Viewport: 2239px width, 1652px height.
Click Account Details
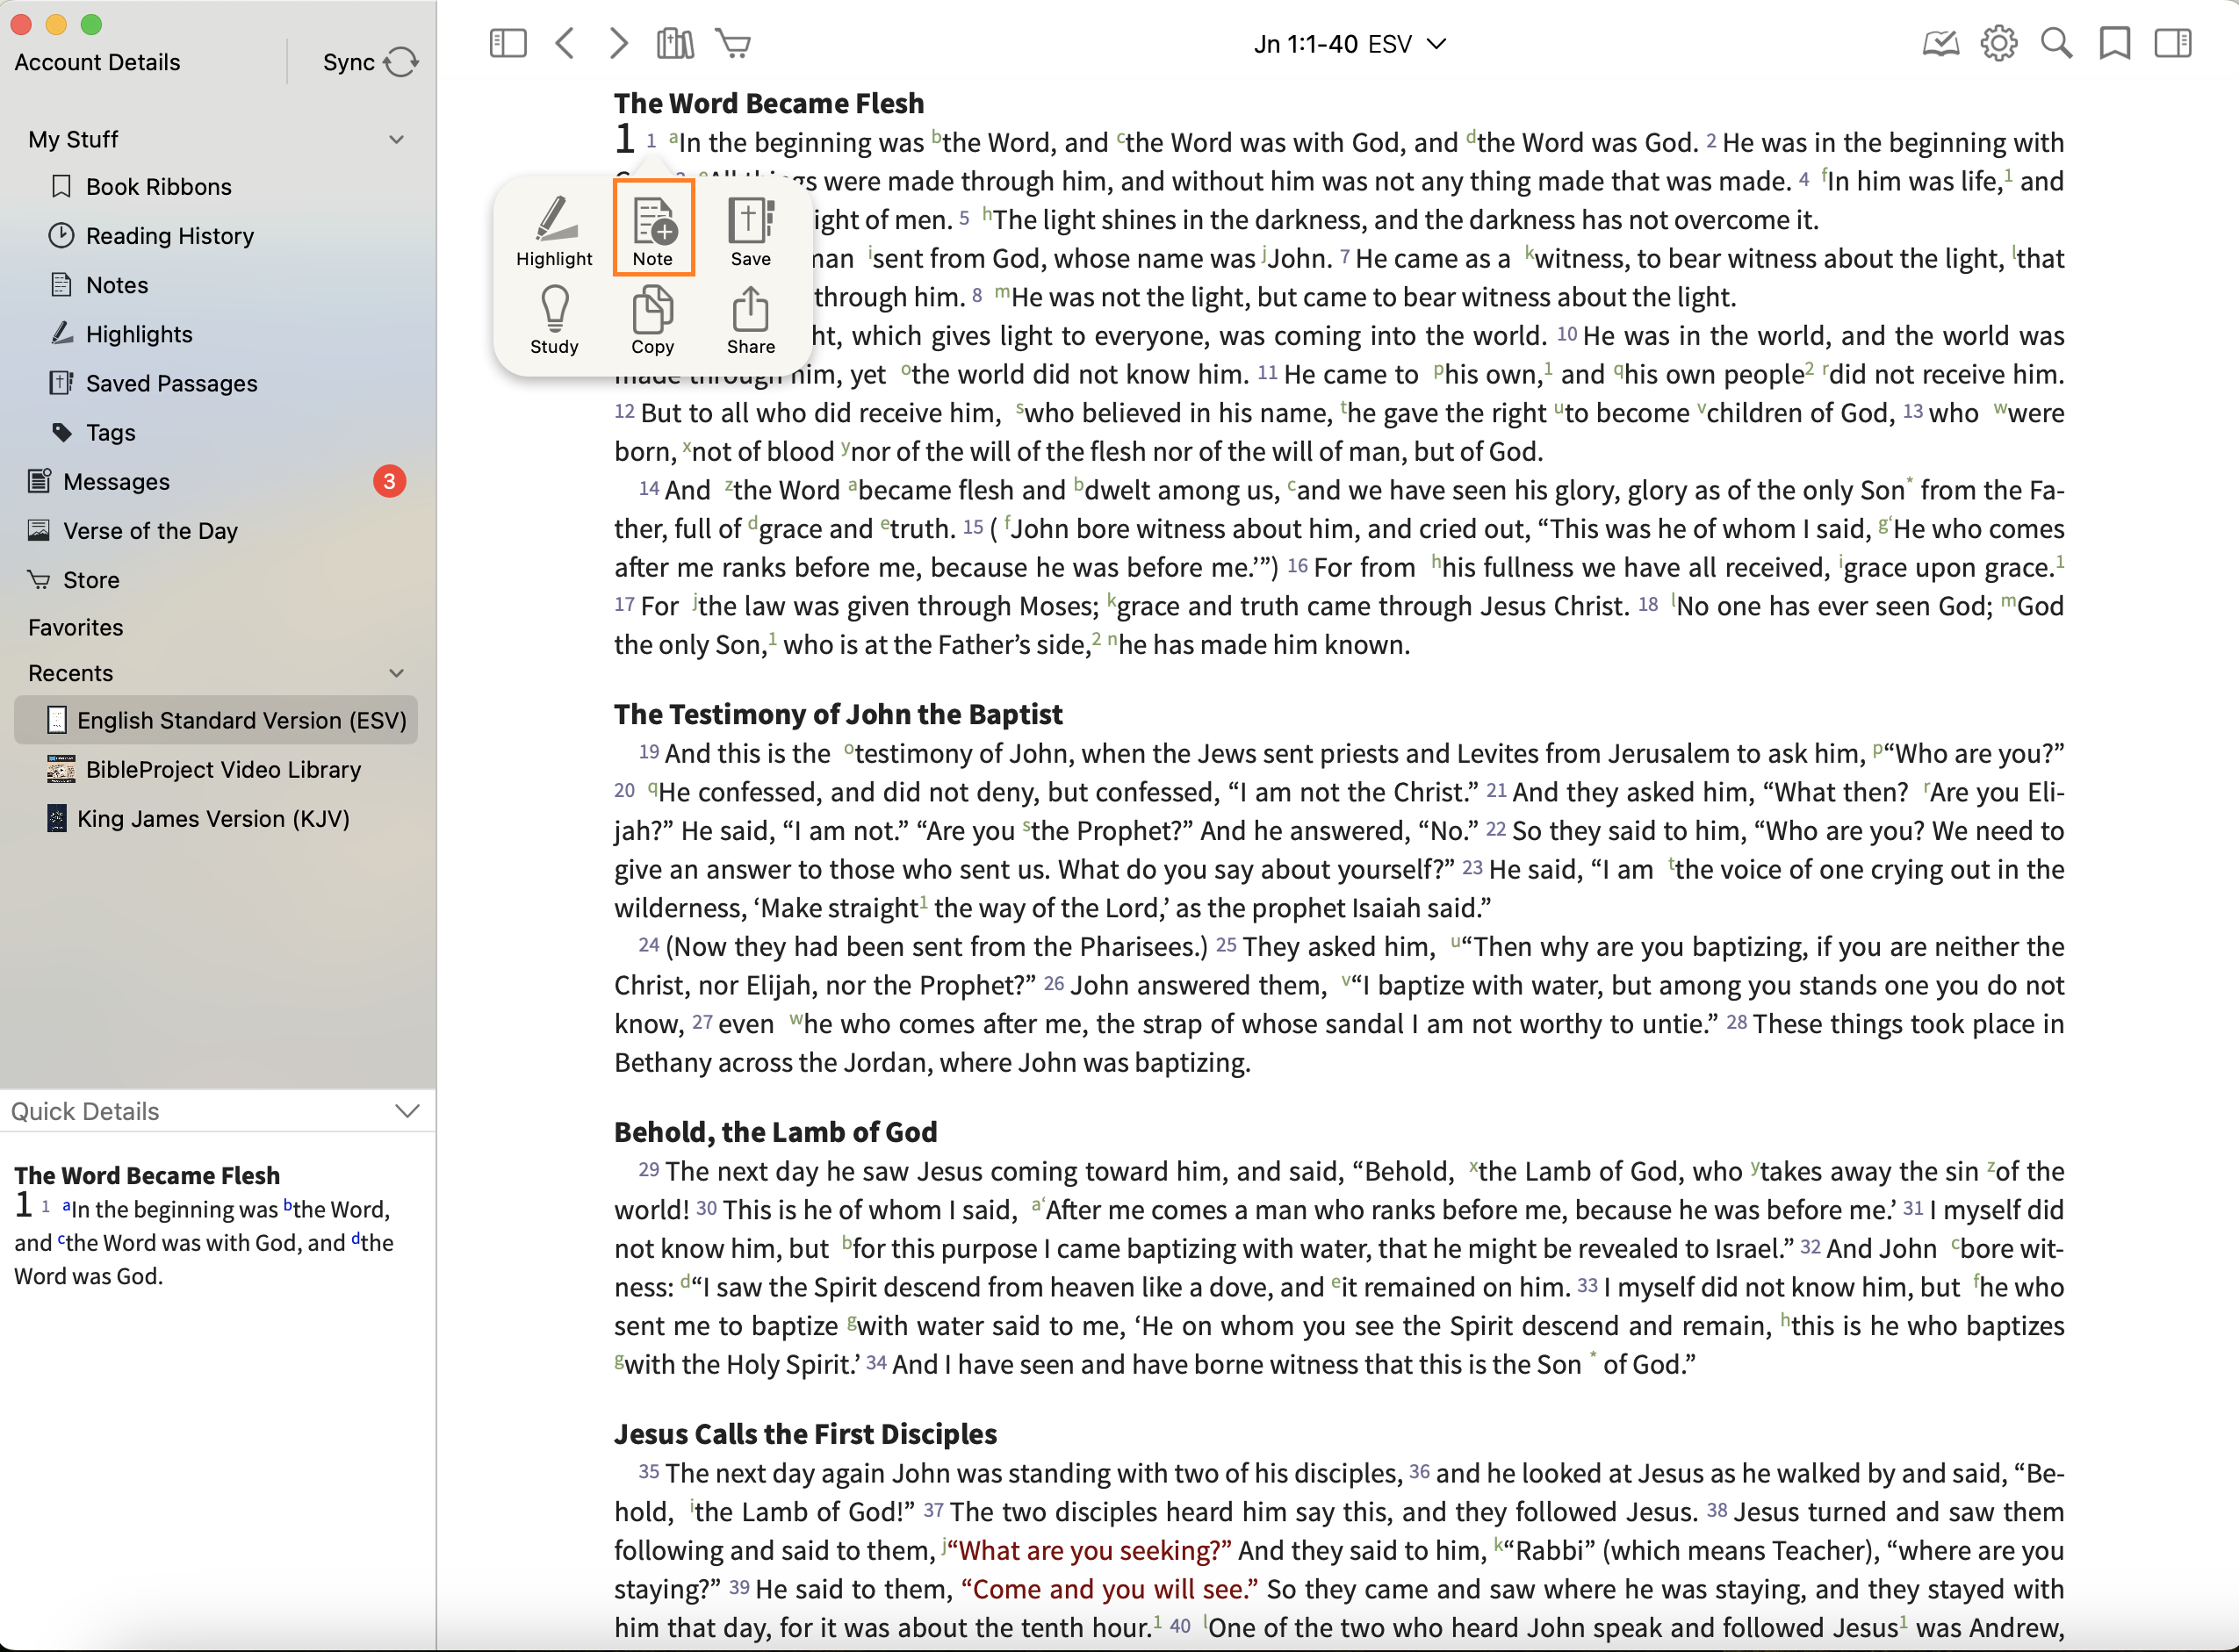(x=98, y=62)
